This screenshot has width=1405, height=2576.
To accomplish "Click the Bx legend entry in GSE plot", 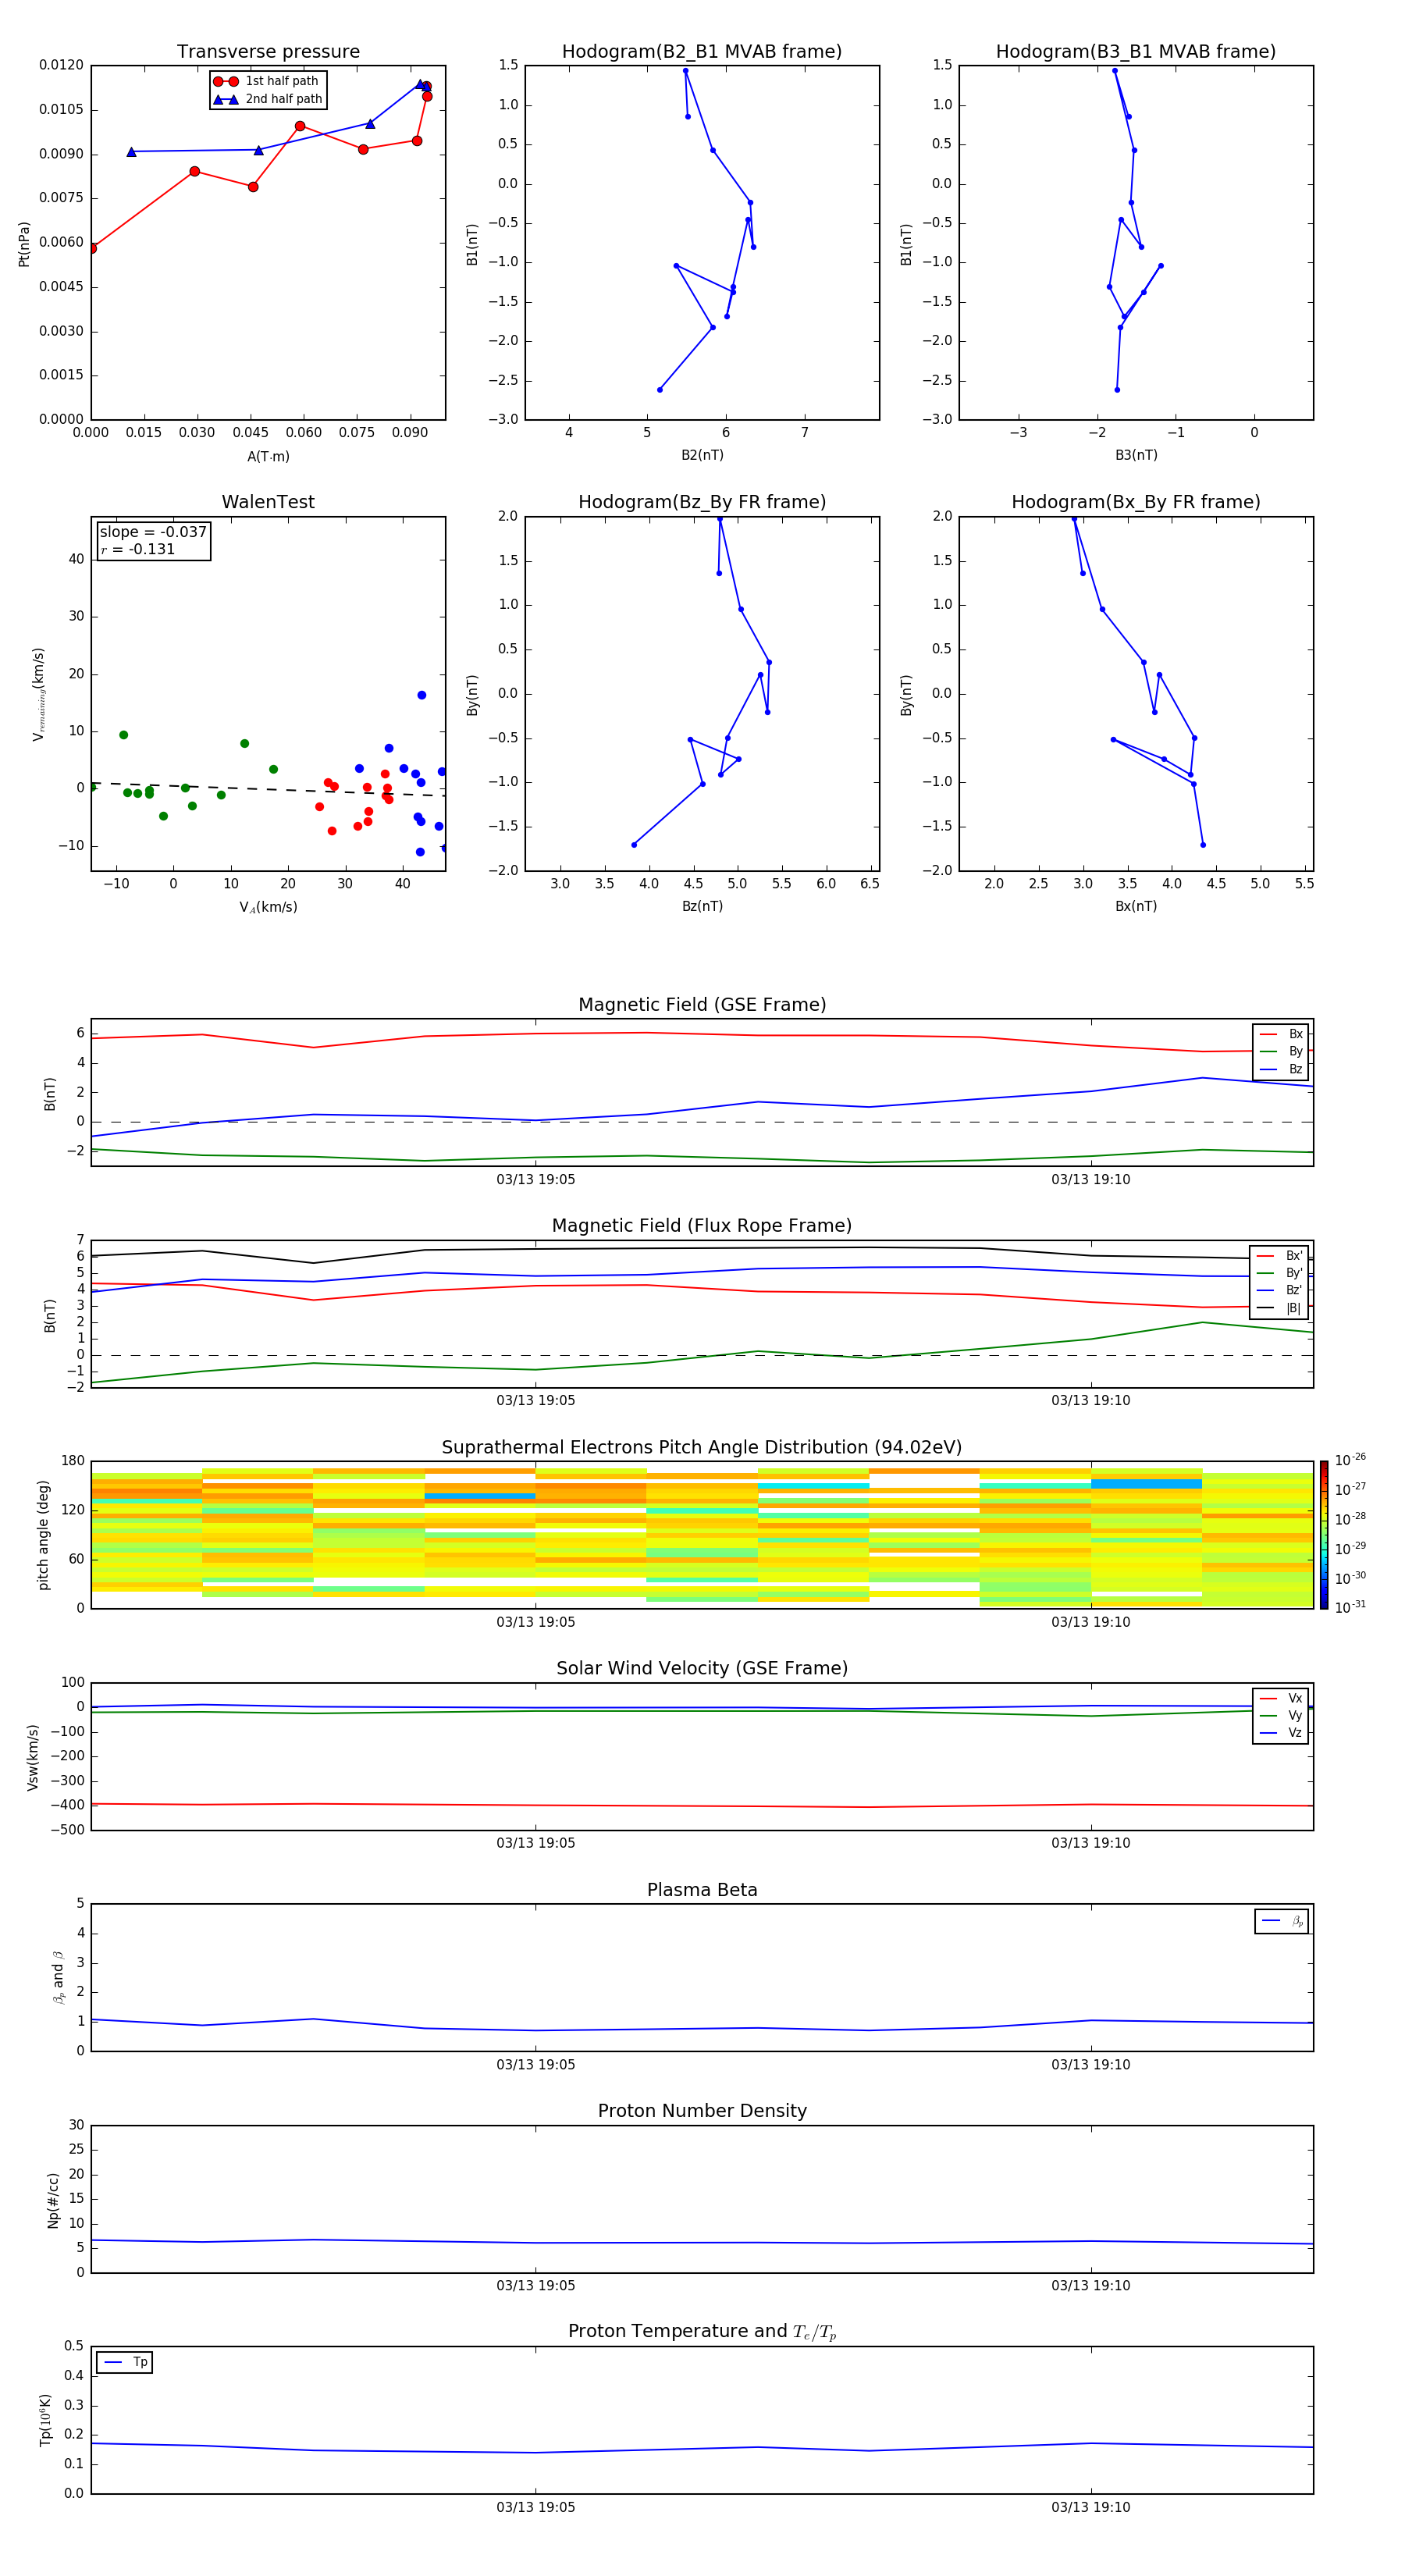I will [x=1281, y=1034].
